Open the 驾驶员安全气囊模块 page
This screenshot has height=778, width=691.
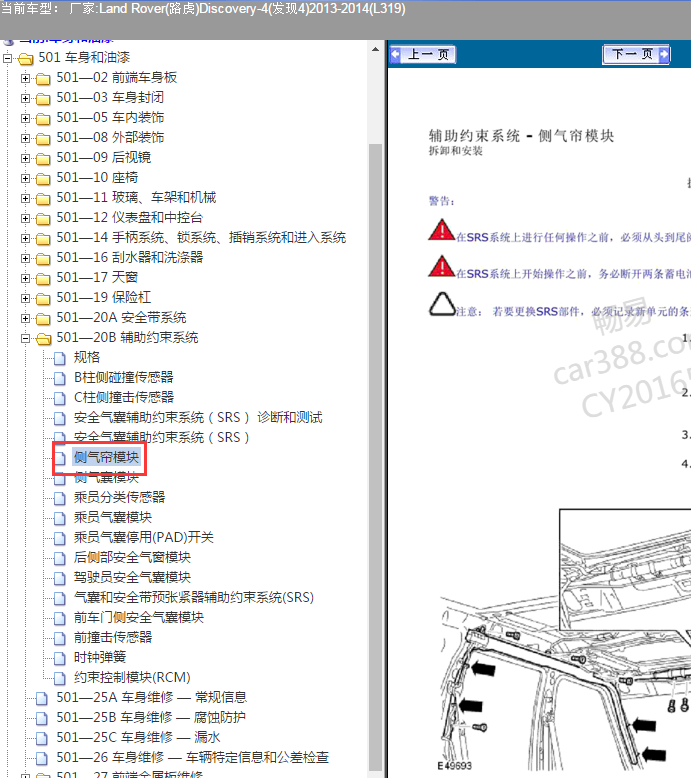click(132, 578)
